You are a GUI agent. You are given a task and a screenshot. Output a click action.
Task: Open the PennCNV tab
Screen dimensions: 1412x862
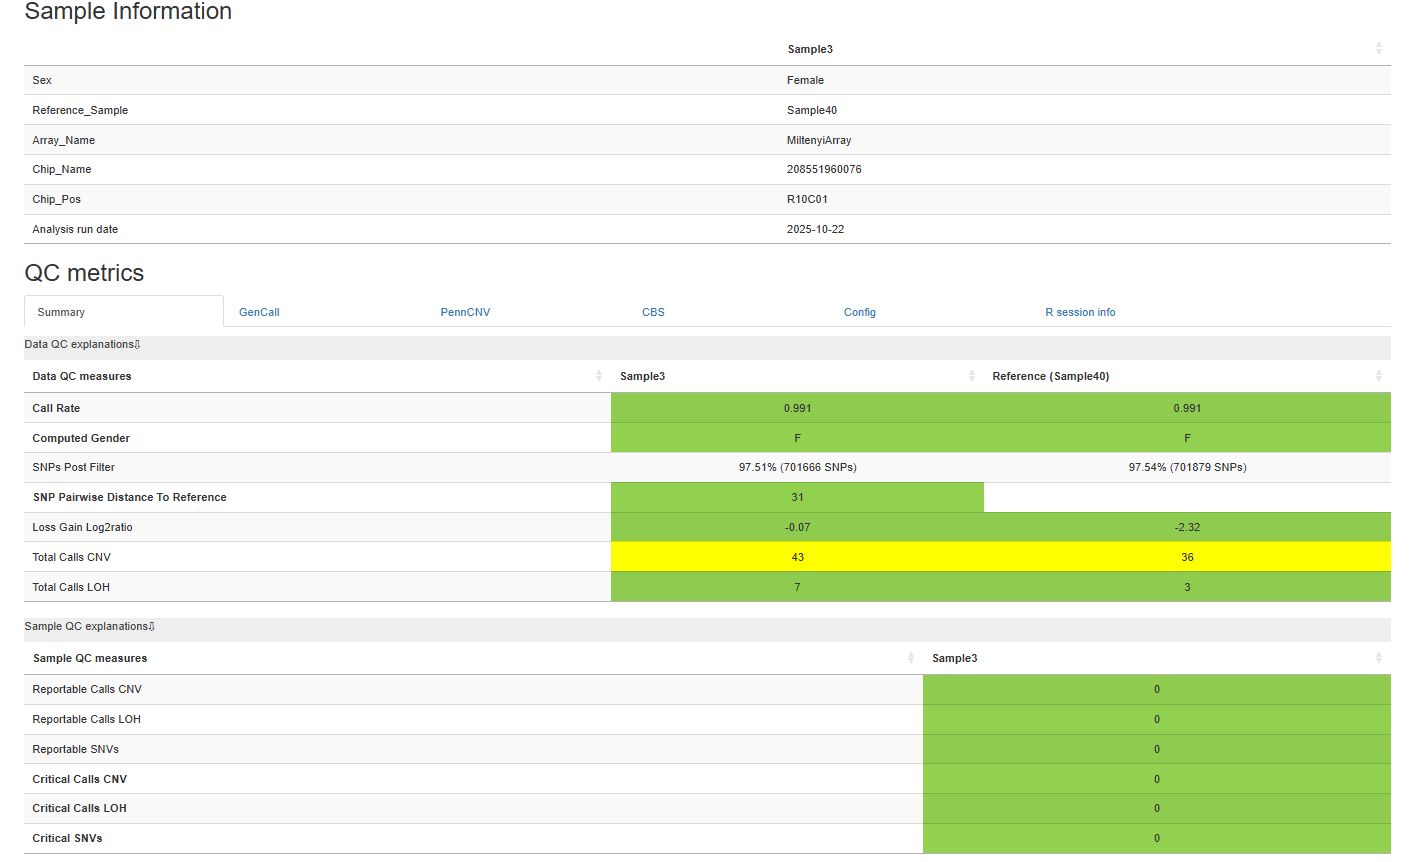(x=465, y=312)
